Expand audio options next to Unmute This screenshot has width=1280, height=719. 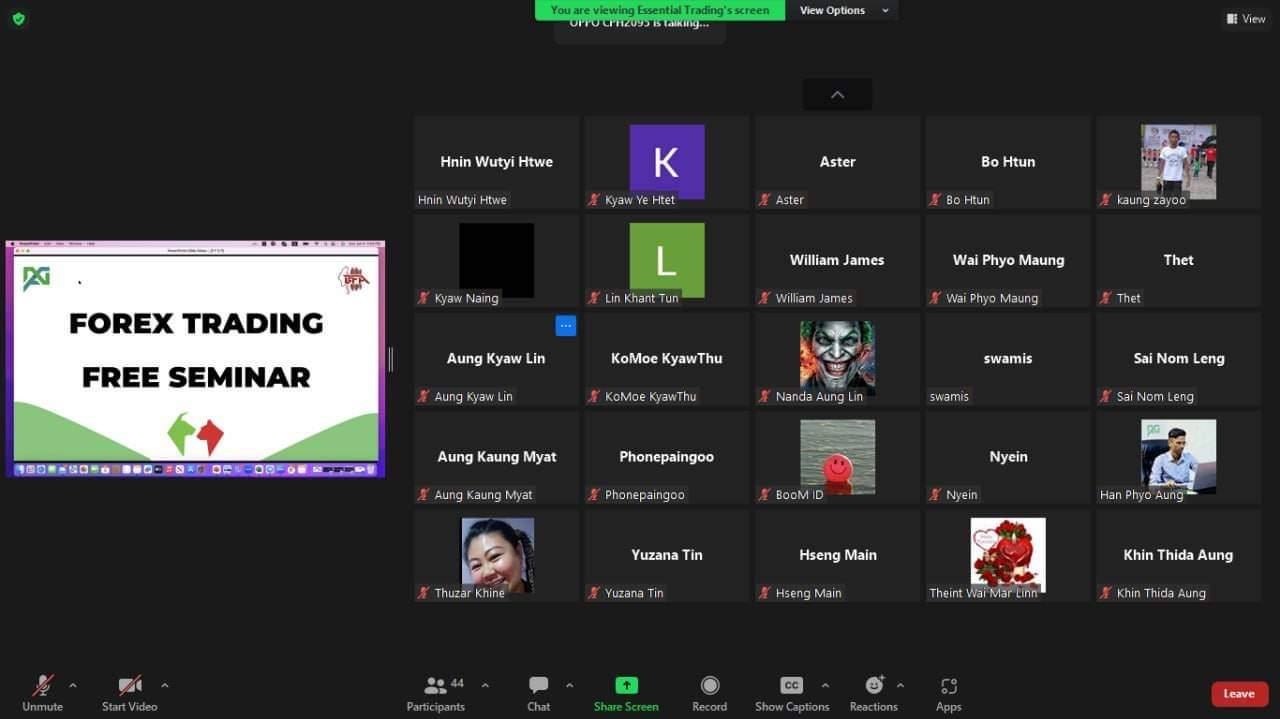72,685
